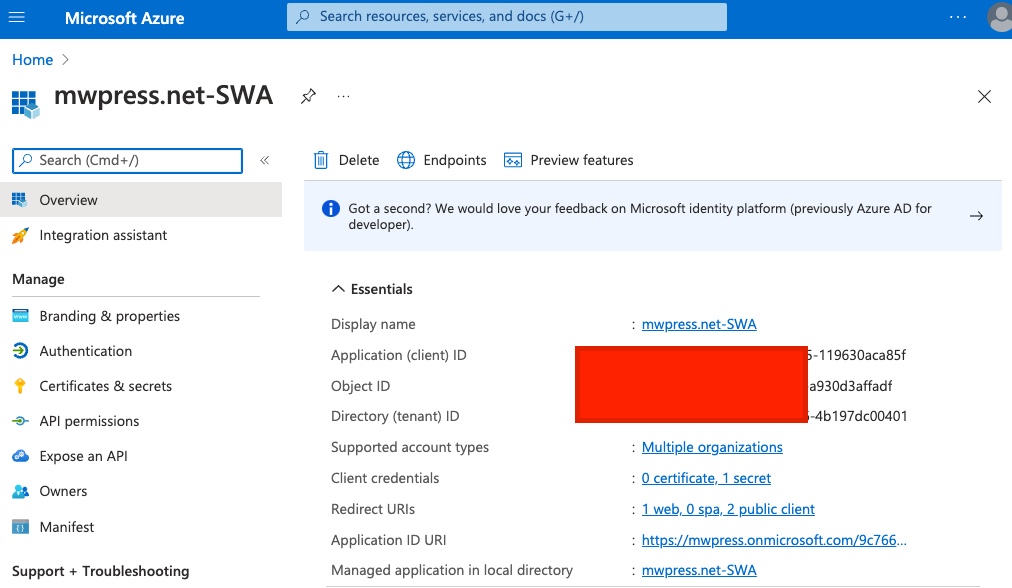Open more options next to pin

pyautogui.click(x=343, y=97)
